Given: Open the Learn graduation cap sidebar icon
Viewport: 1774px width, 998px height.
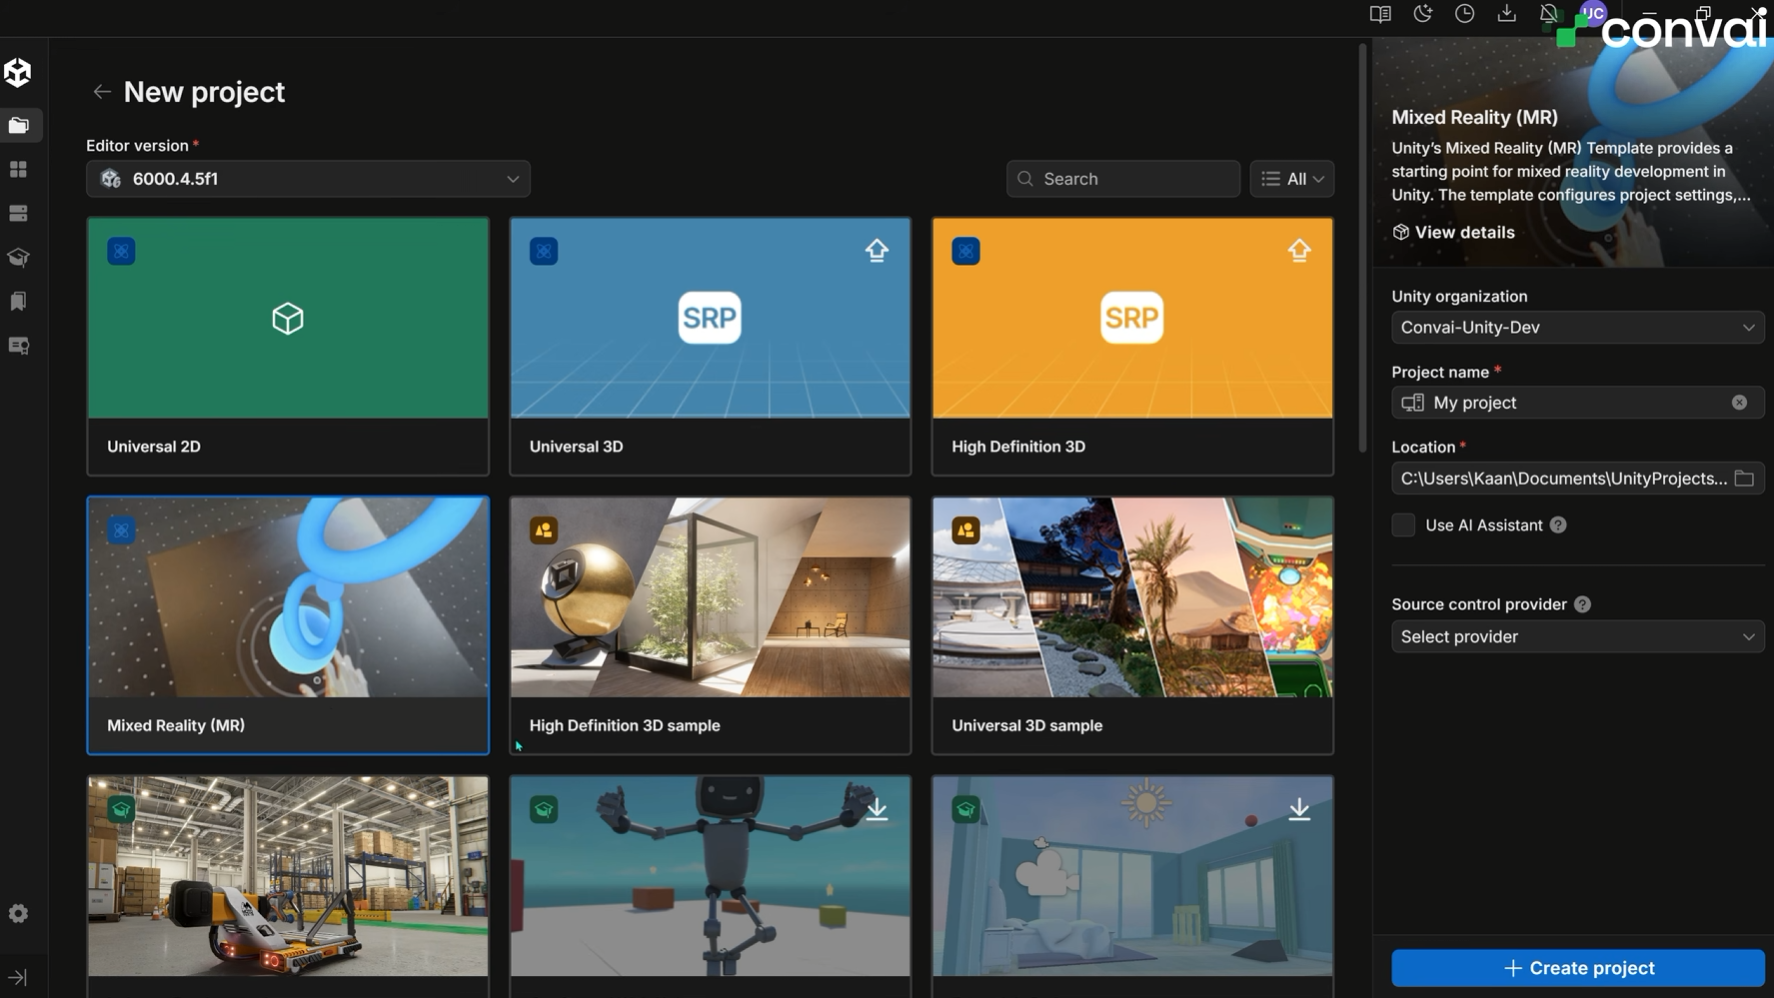Looking at the screenshot, I should [x=18, y=257].
